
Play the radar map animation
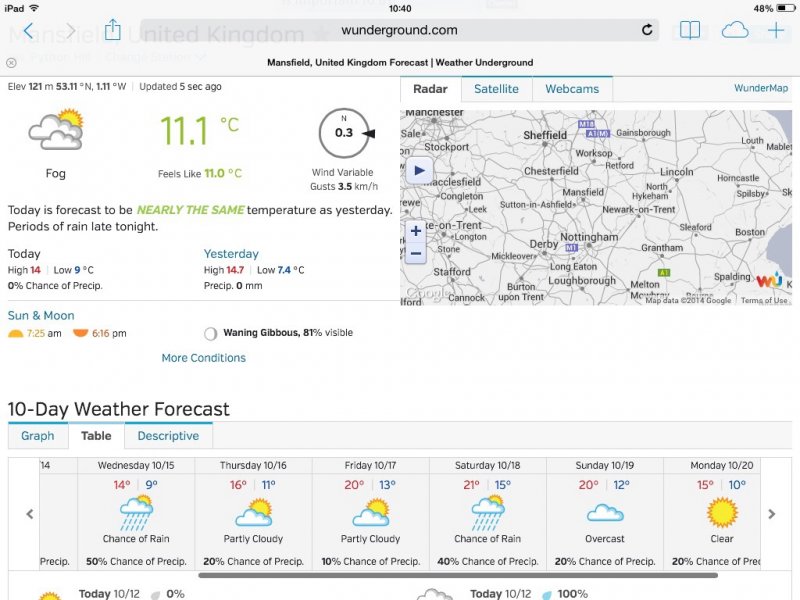click(x=419, y=170)
